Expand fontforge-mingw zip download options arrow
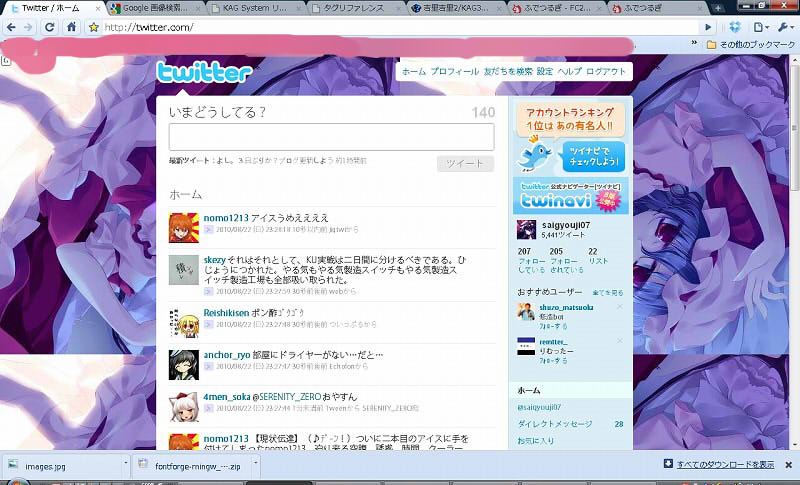 click(x=256, y=463)
